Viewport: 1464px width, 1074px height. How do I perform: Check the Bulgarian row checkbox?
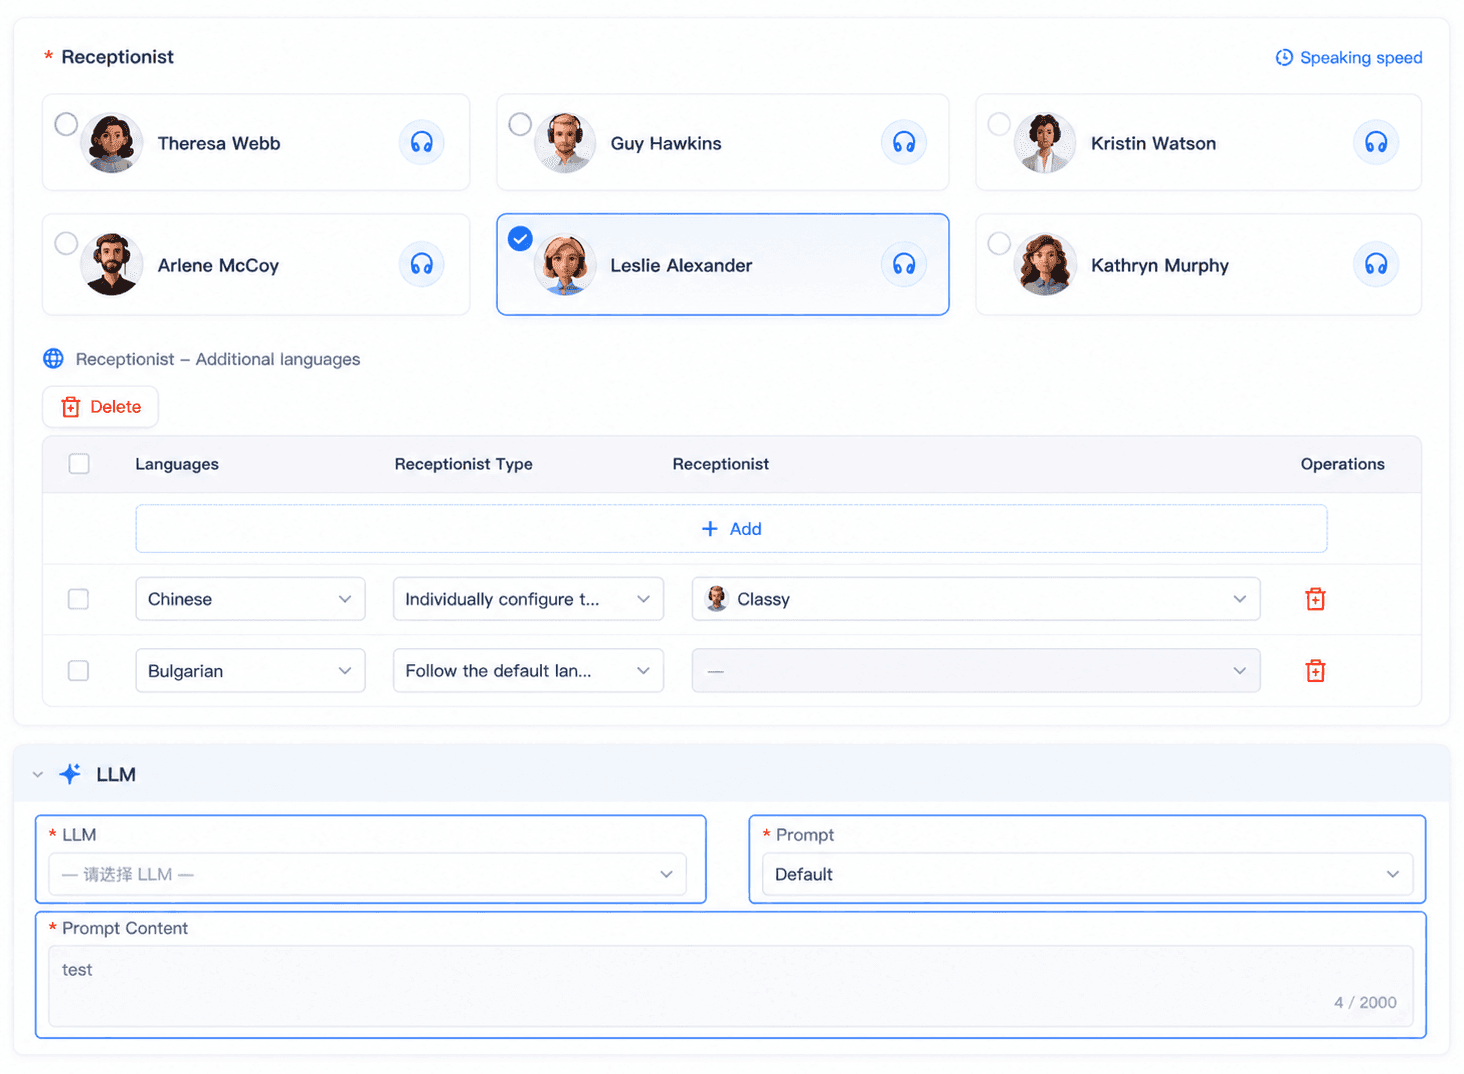(78, 671)
